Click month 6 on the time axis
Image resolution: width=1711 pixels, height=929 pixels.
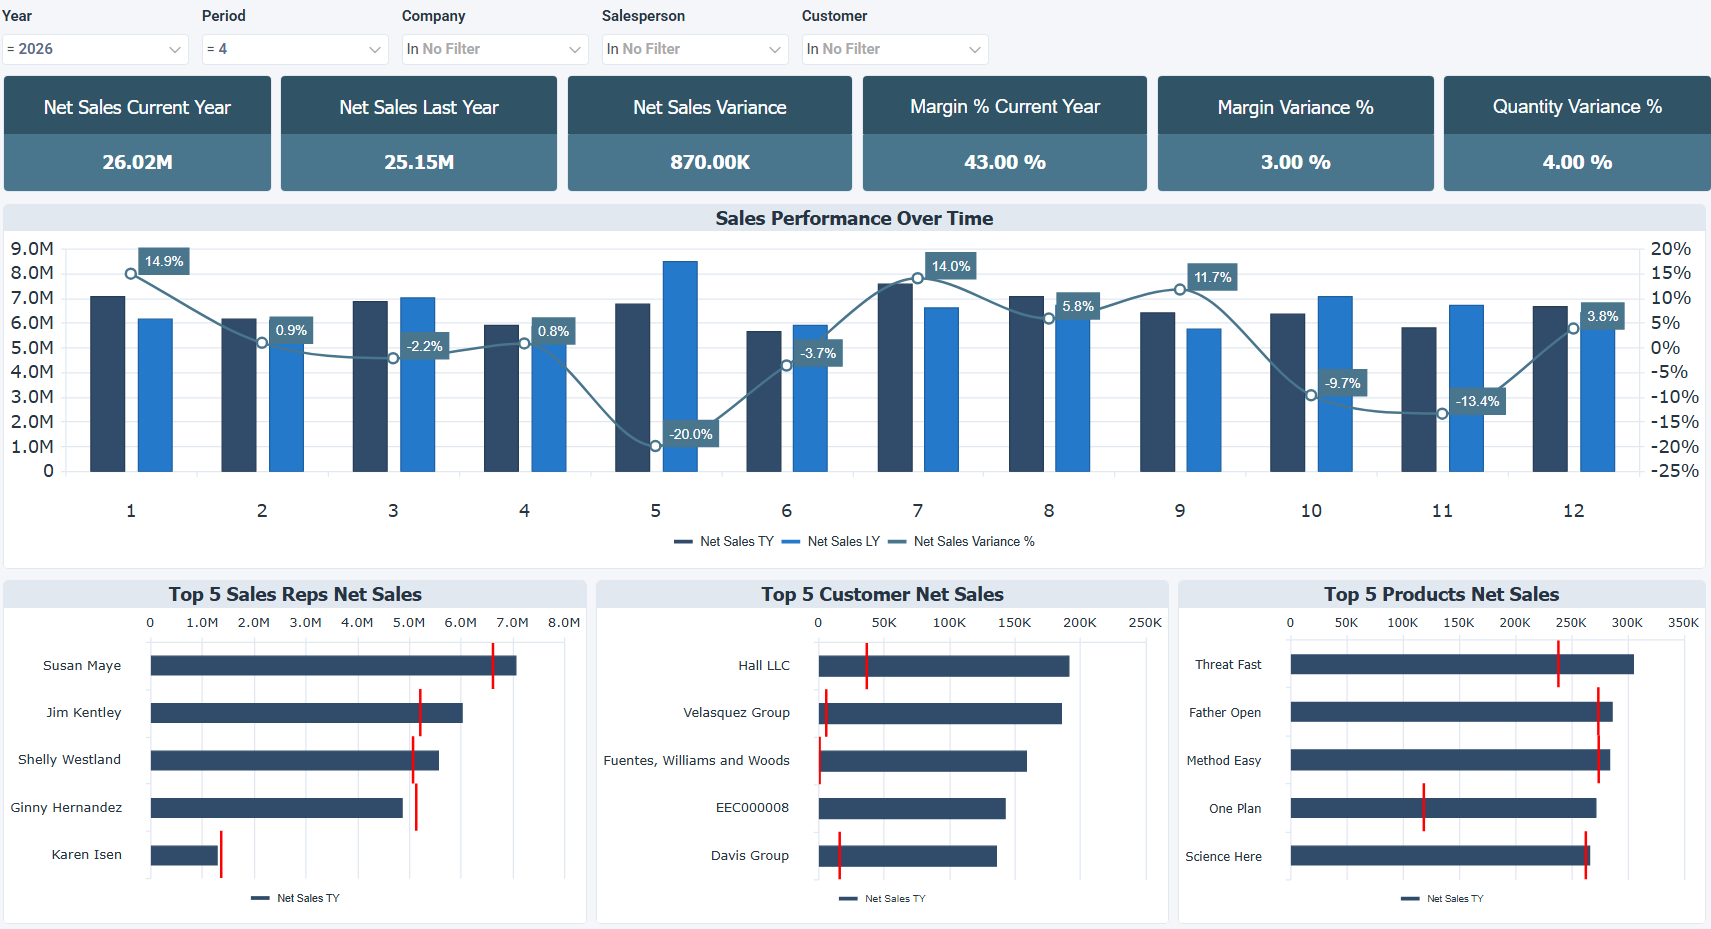(786, 511)
